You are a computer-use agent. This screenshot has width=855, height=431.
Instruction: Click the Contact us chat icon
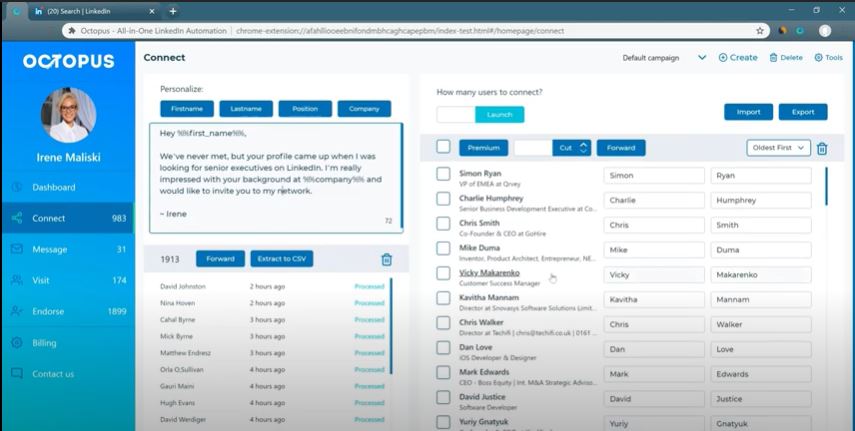pos(17,374)
